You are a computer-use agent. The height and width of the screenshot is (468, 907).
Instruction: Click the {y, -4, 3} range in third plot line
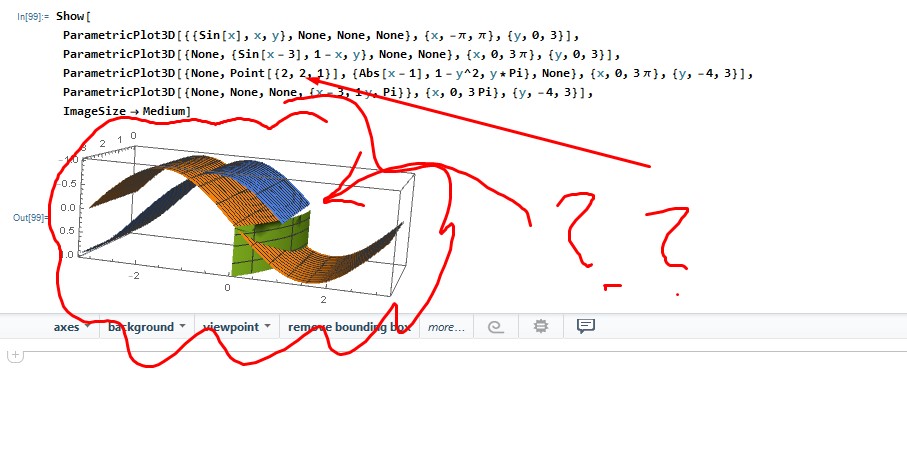coord(712,73)
